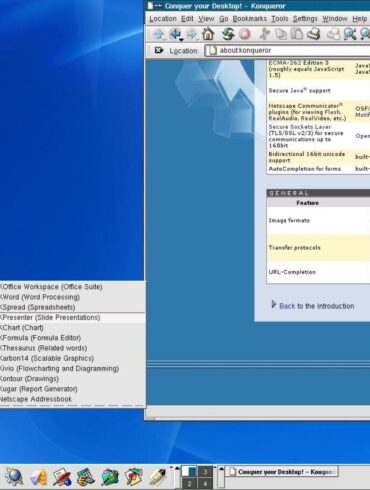Open Netscape Addressbook entry
Viewport: 370px width, 490px height.
tap(72, 399)
